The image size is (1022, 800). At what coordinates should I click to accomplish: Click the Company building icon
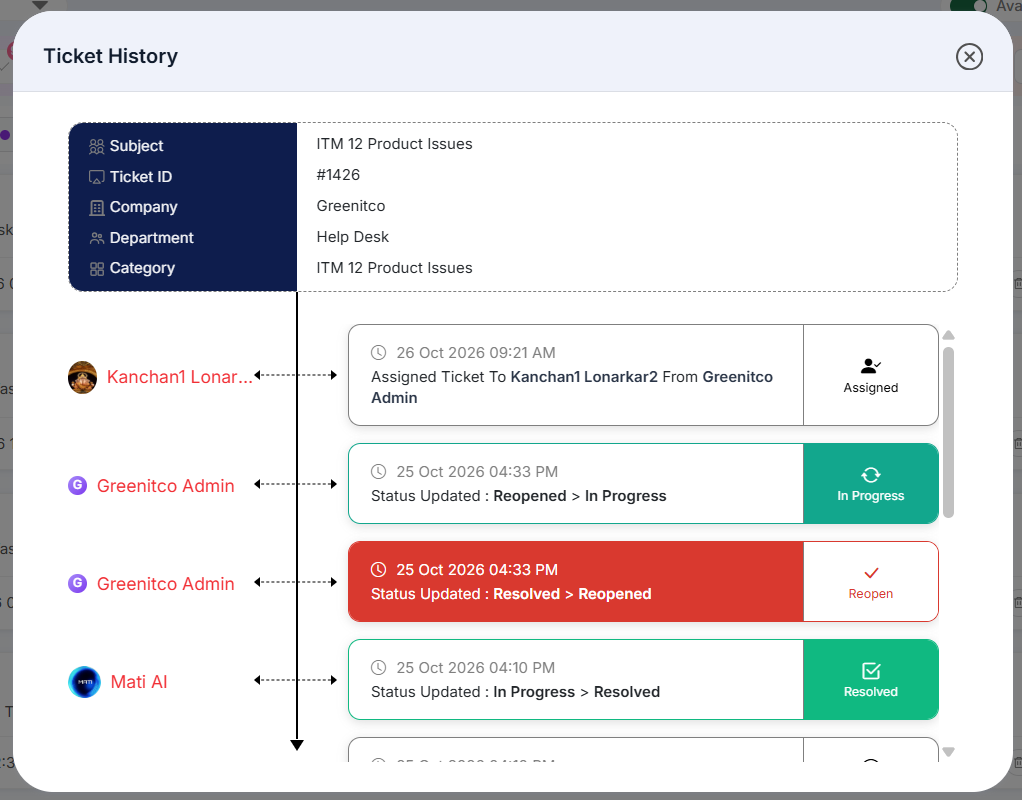96,207
